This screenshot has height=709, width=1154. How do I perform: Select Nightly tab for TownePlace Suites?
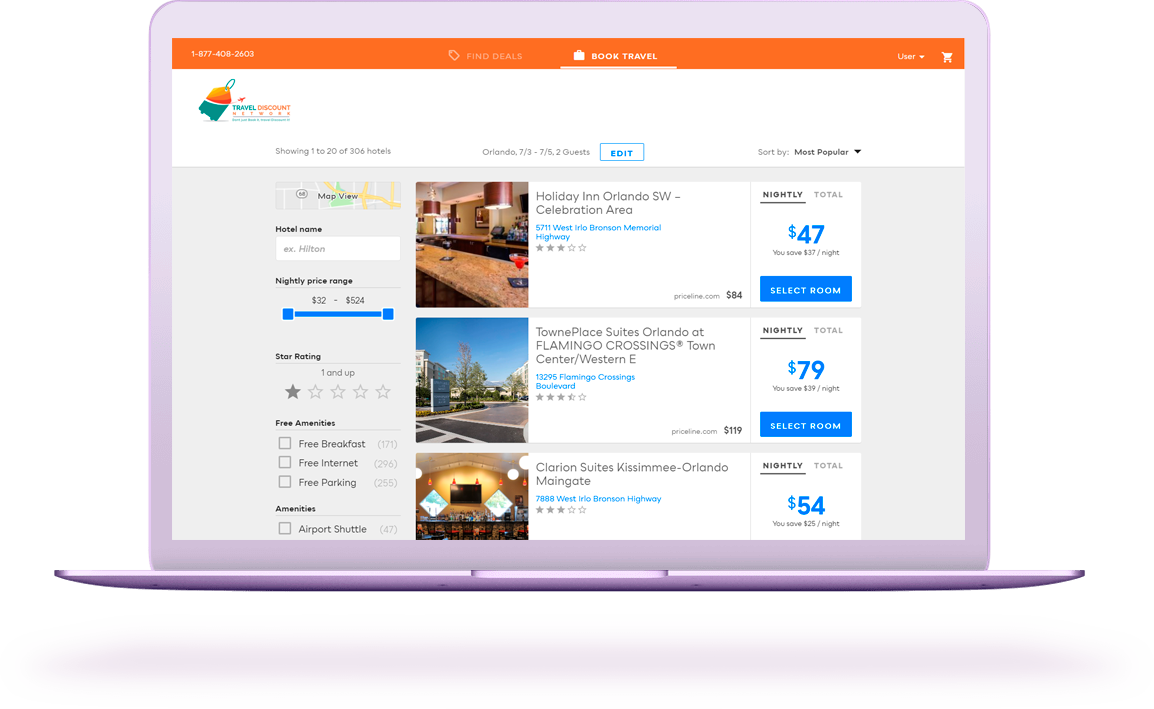(x=782, y=331)
